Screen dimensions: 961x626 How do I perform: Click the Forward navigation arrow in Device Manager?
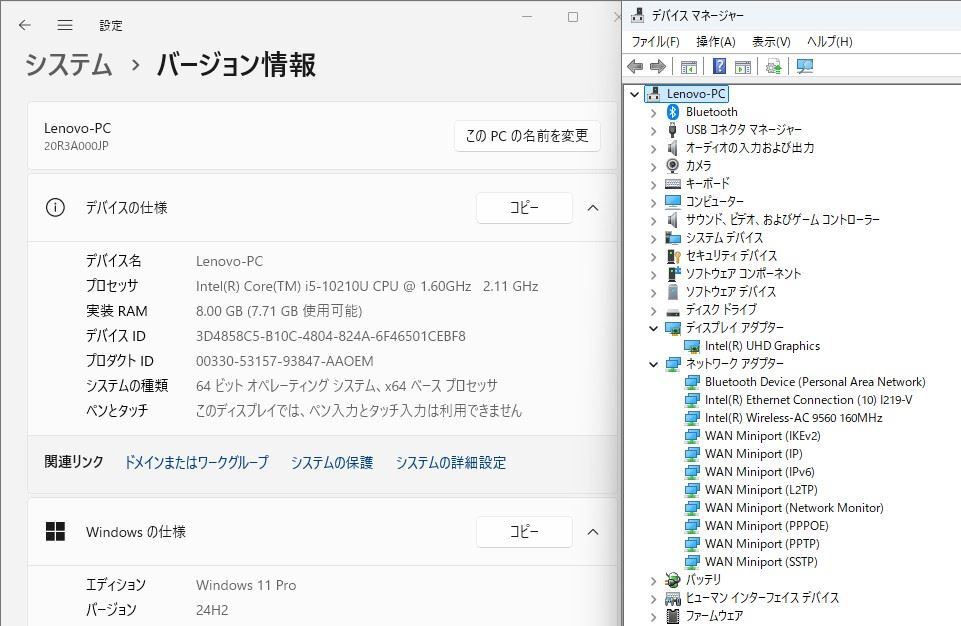658,67
